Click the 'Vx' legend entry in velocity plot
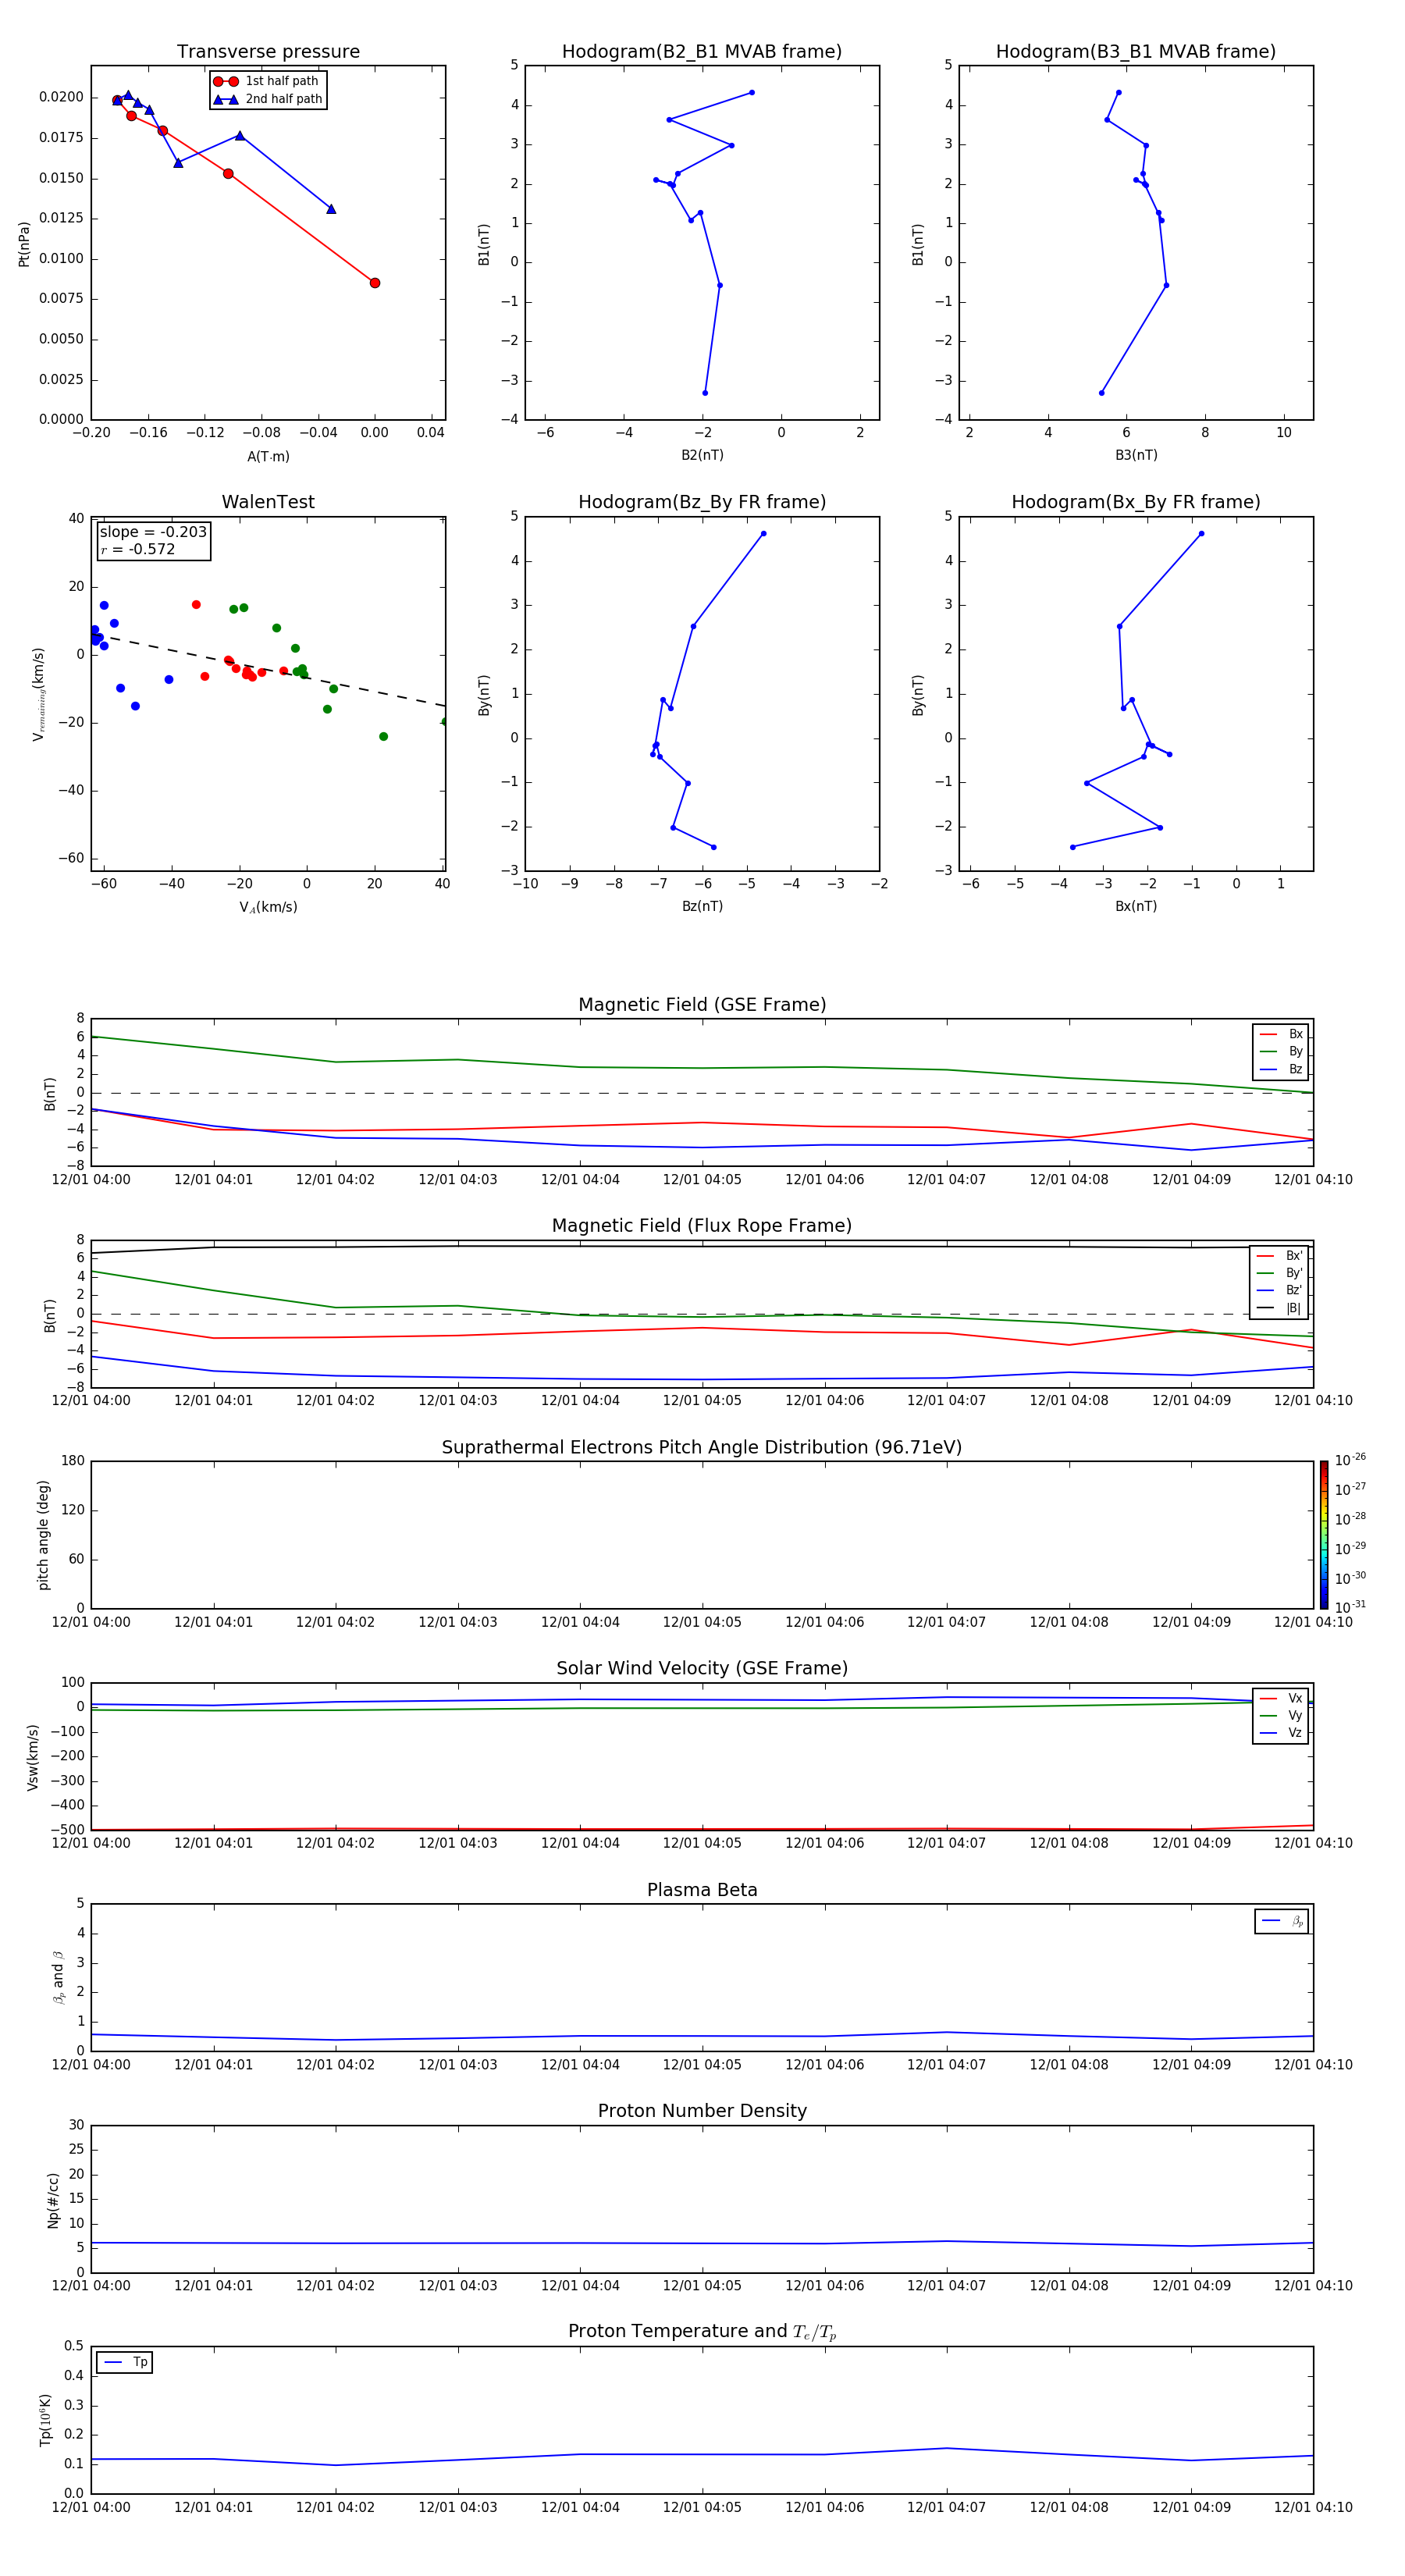Image resolution: width=1405 pixels, height=2576 pixels. (x=1282, y=1698)
